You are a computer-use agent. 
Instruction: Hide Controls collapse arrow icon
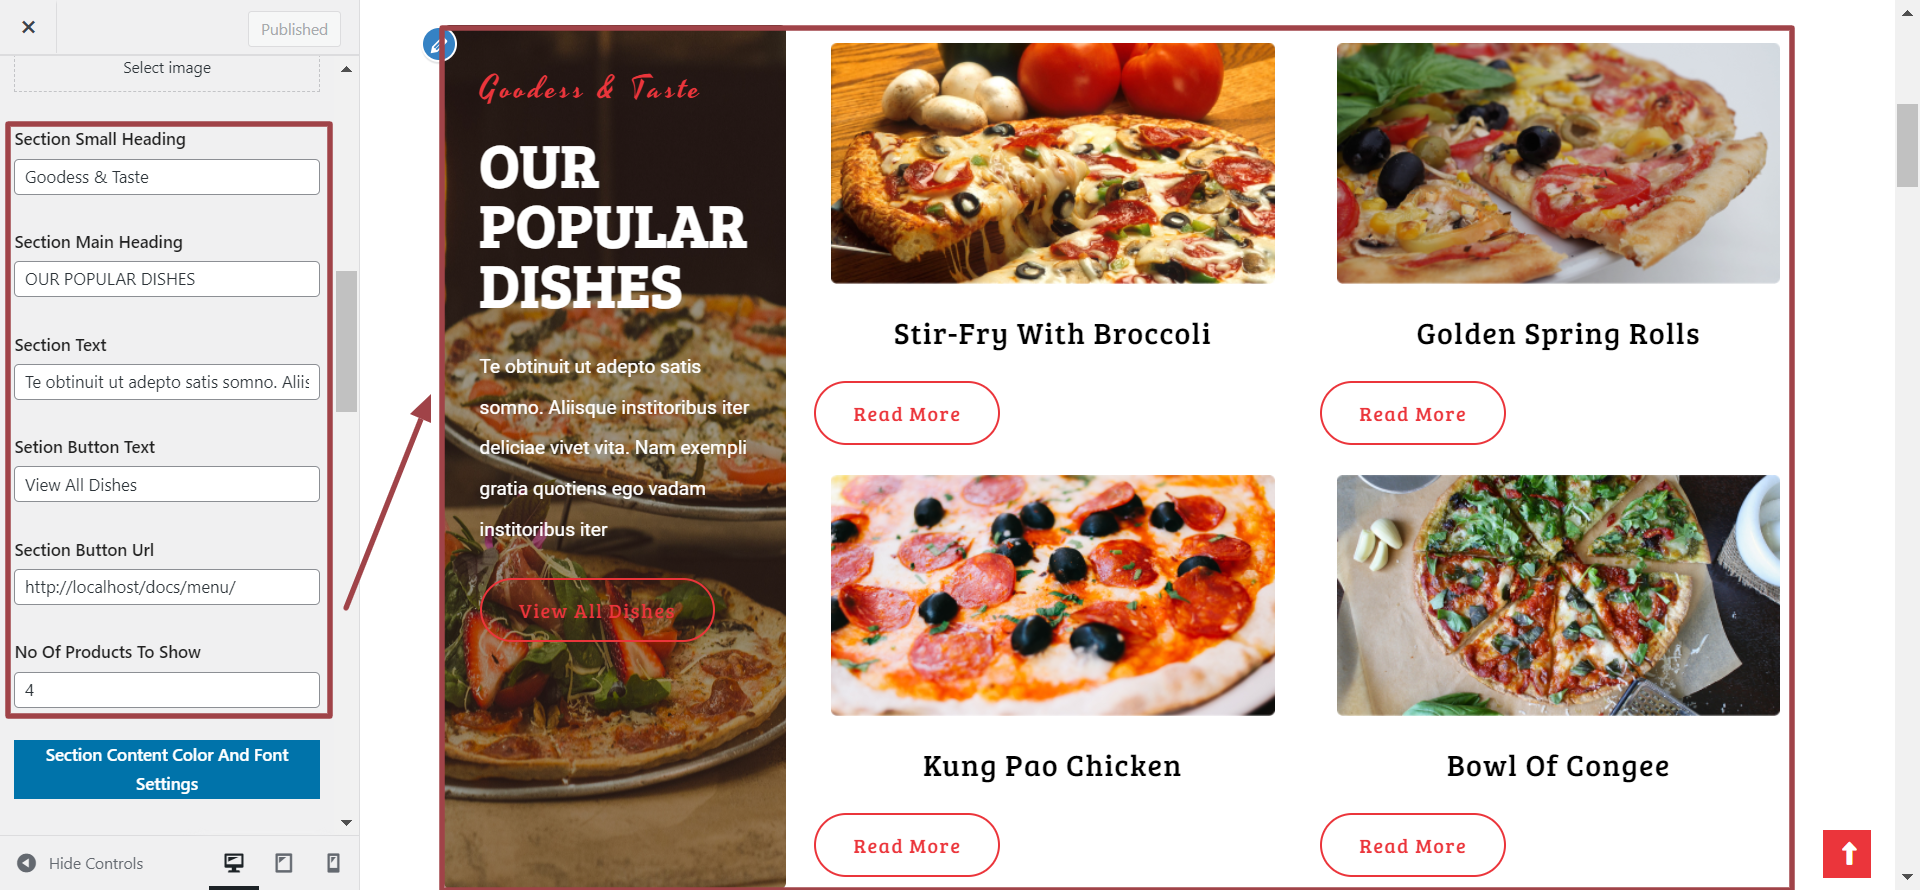click(27, 863)
